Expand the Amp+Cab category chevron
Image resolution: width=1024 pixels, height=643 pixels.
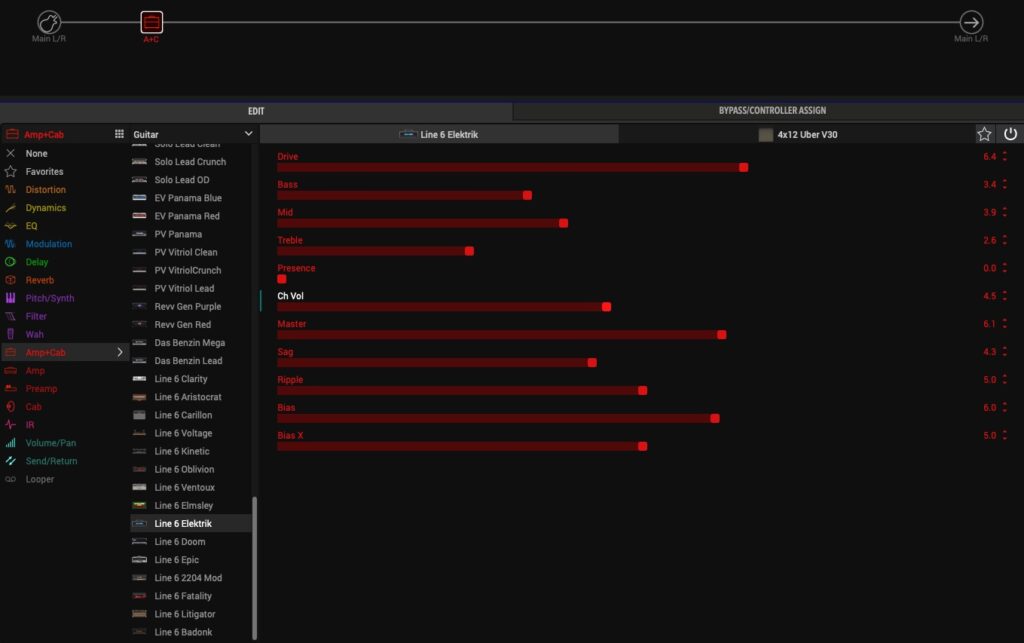click(120, 352)
